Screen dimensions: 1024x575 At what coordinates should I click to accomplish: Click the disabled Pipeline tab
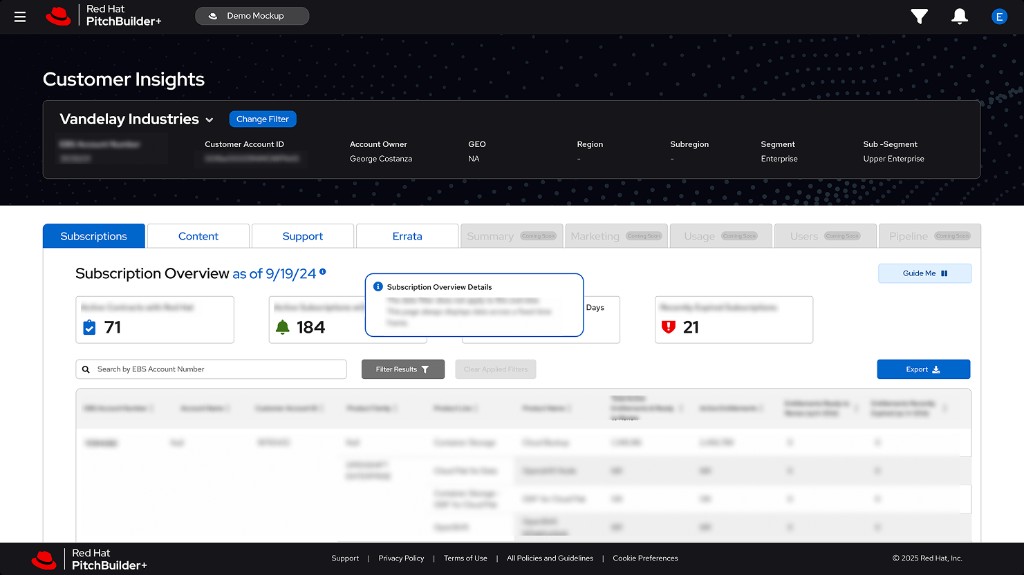coord(929,236)
